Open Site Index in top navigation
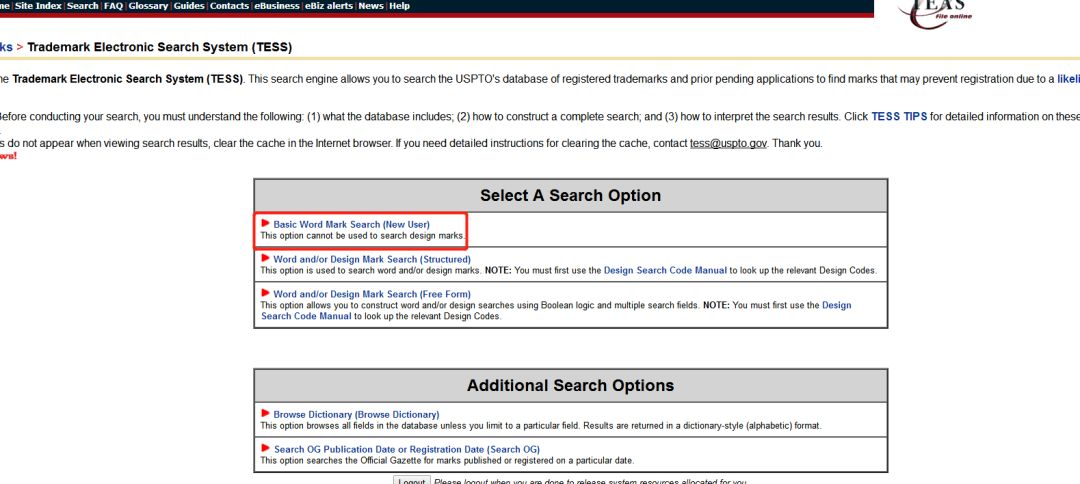Viewport: 1080px width, 484px height. [38, 6]
